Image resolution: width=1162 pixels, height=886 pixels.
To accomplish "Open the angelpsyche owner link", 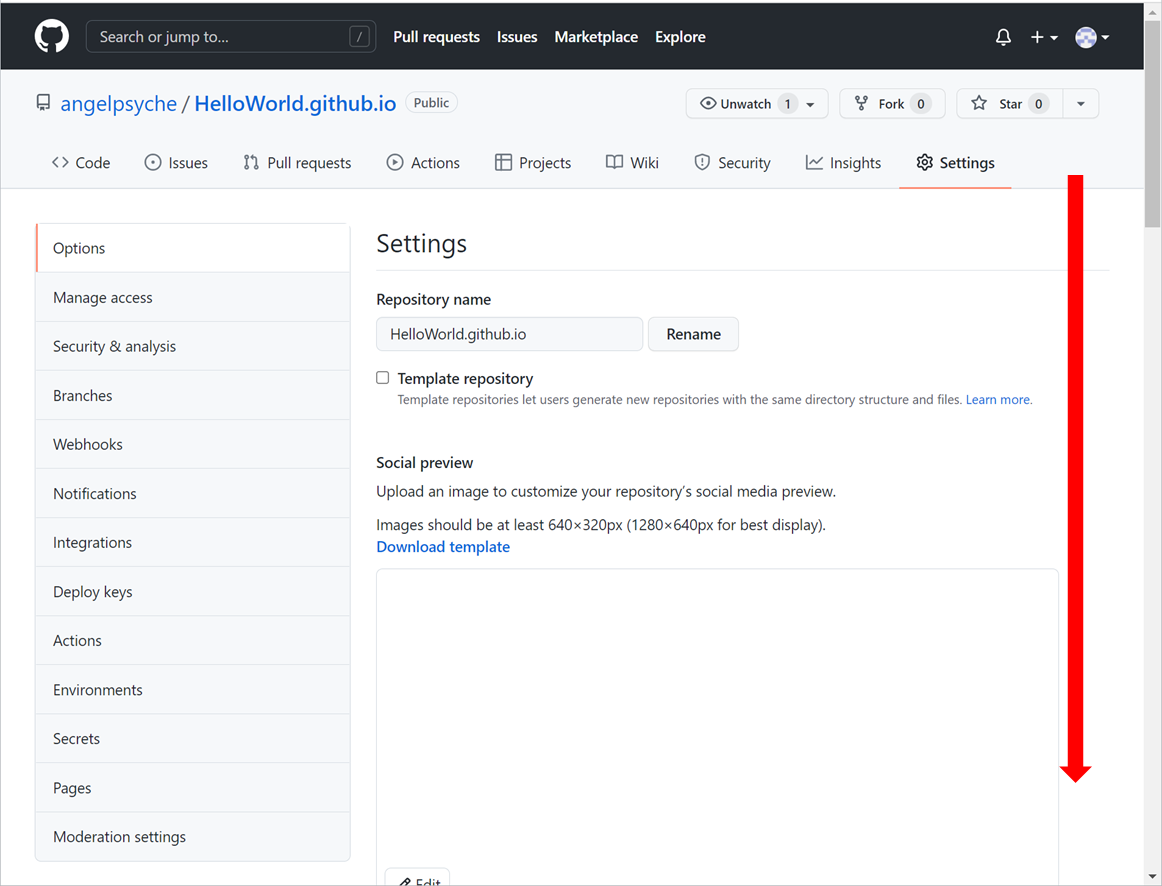I will 119,104.
